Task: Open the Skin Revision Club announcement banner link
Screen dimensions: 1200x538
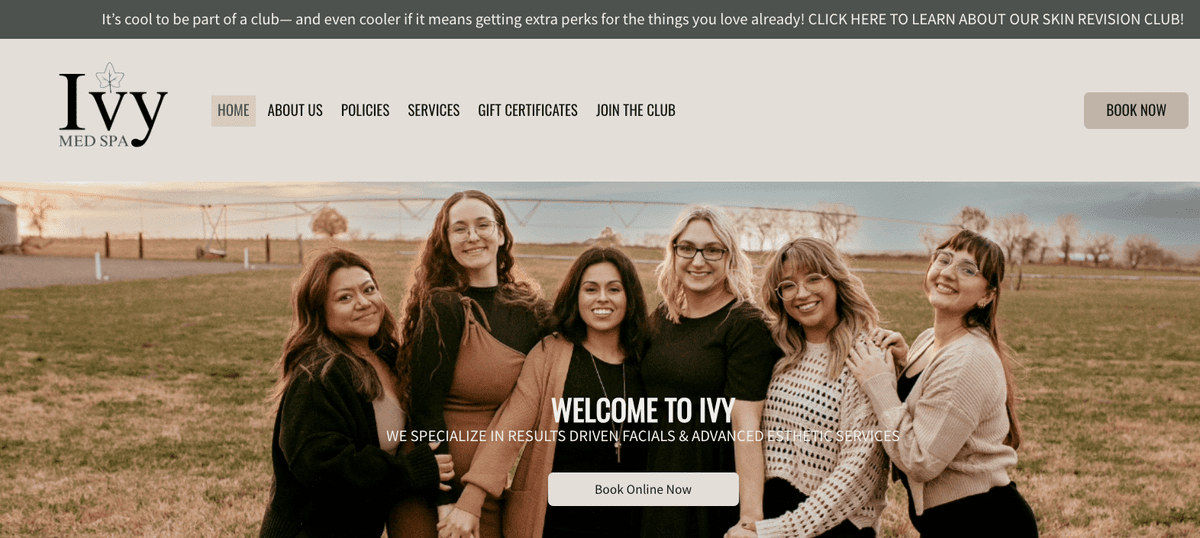Action: pyautogui.click(x=643, y=19)
